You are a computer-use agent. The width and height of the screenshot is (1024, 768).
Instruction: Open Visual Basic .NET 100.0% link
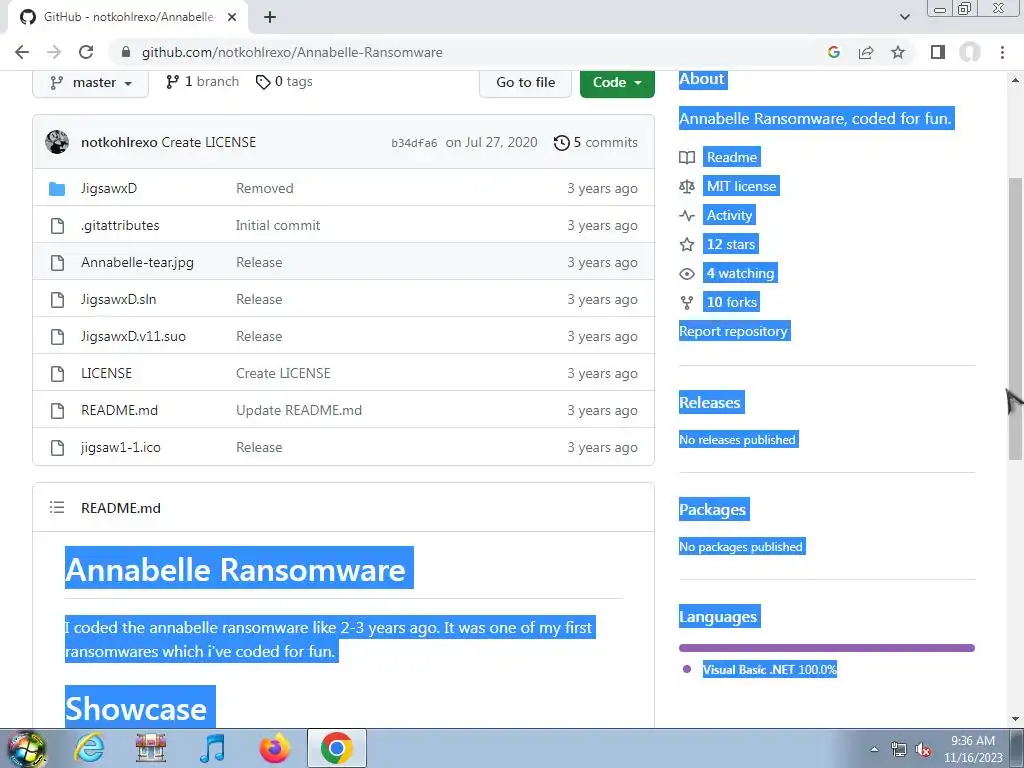[x=769, y=669]
